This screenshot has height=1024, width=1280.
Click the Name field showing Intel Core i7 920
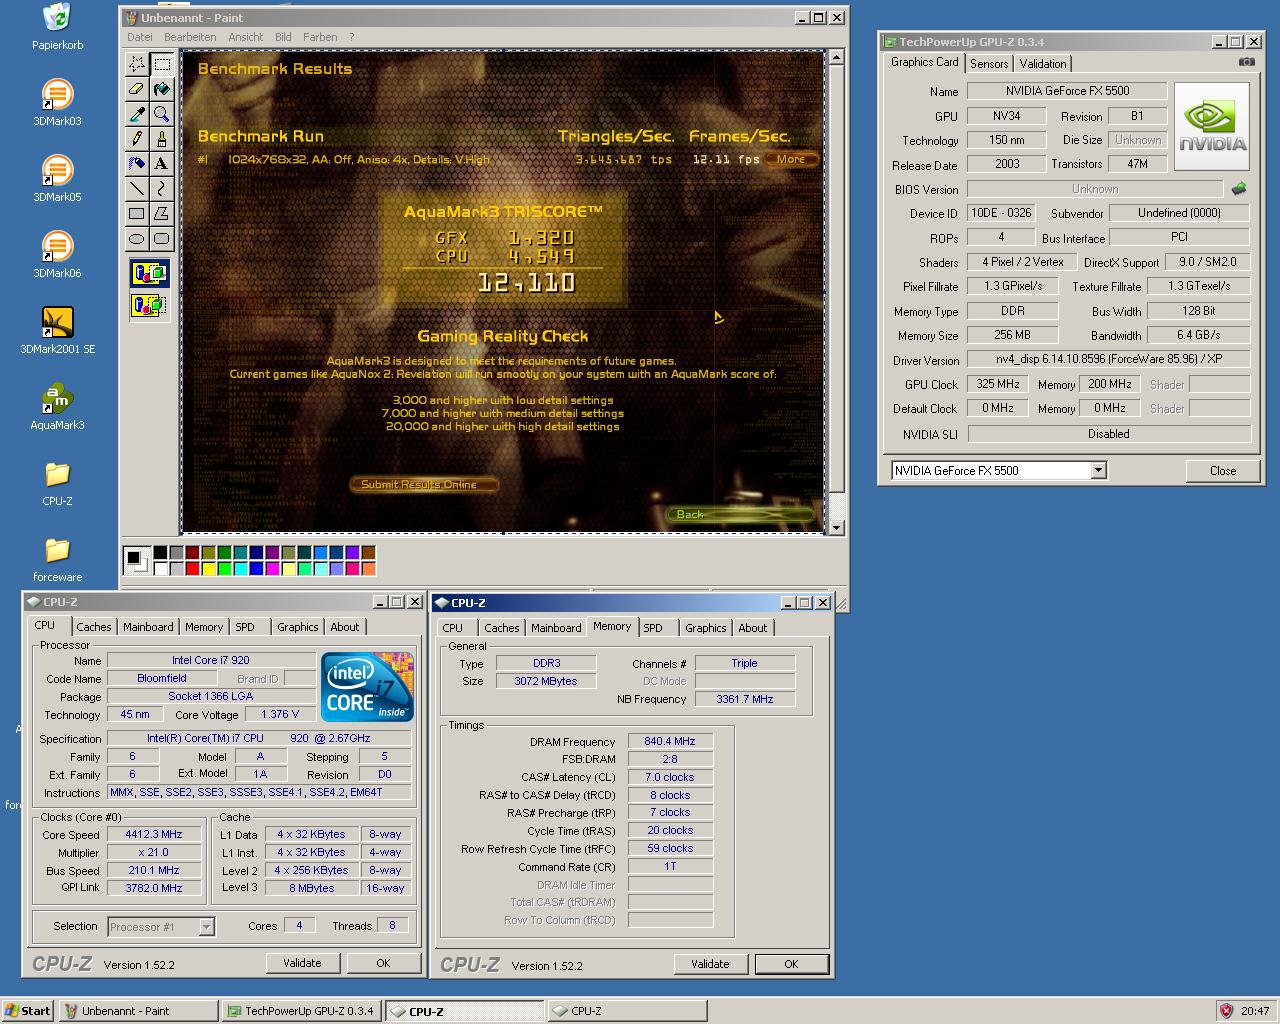(211, 660)
